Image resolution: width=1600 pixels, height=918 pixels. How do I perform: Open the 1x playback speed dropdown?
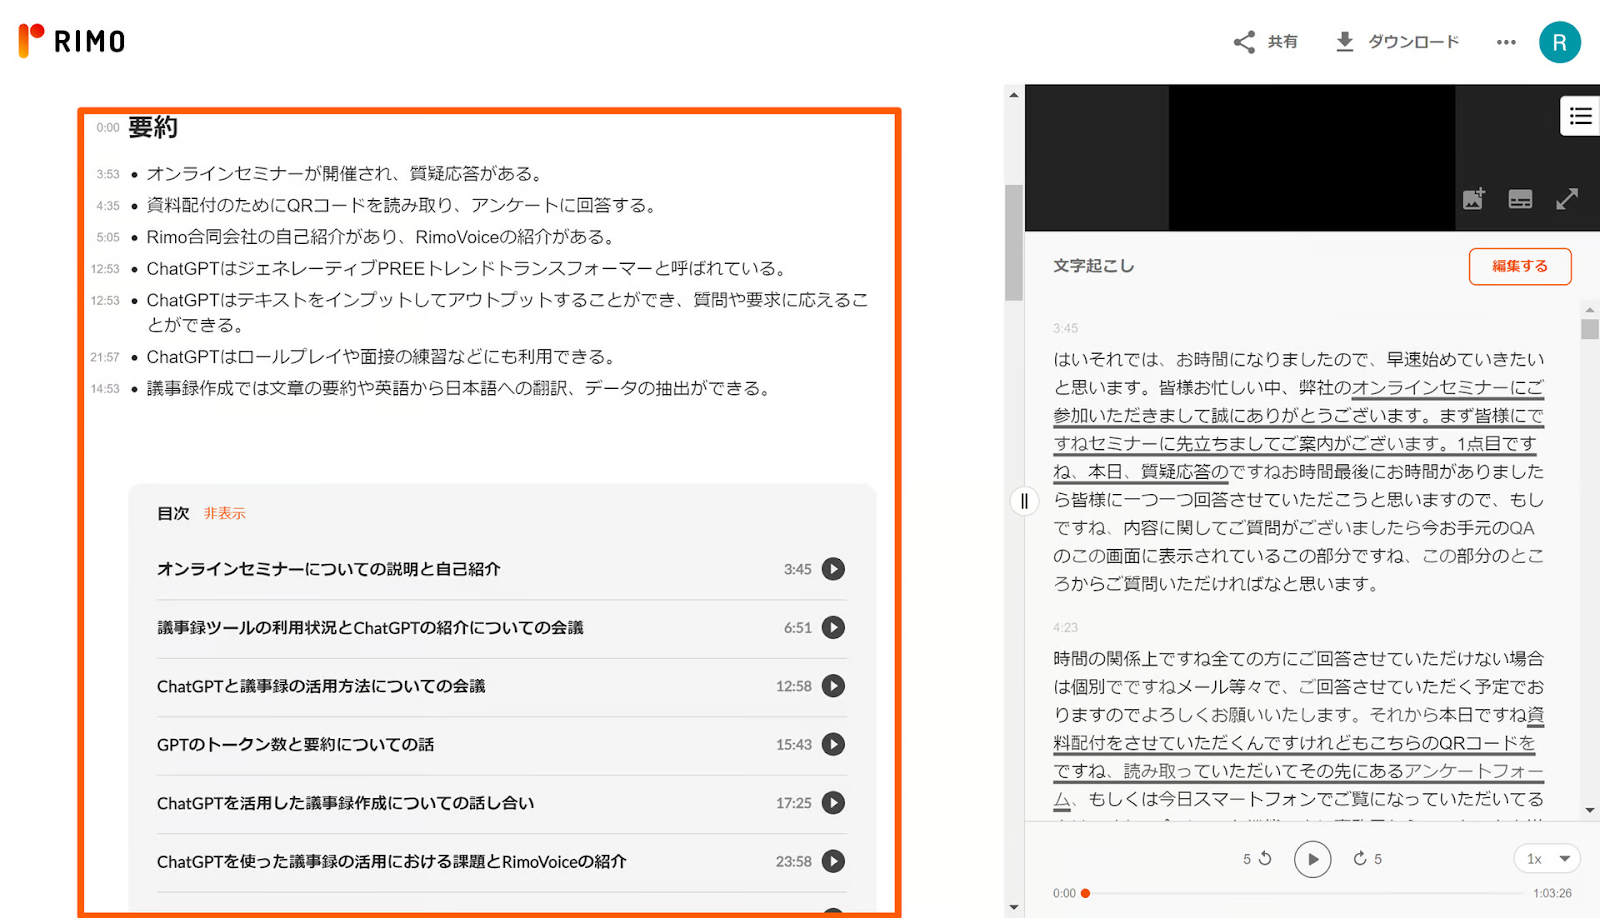(1547, 859)
